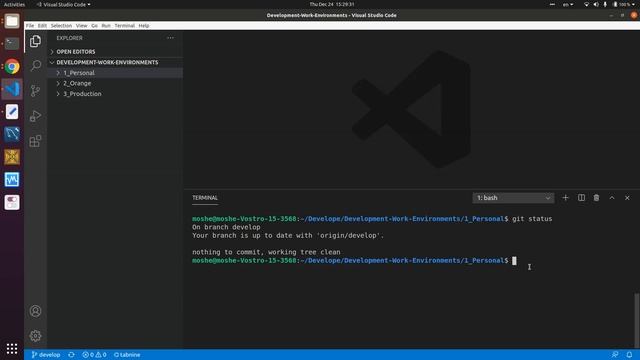Click the synchronize changes icon in status bar
The height and width of the screenshot is (360, 640).
coord(71,355)
